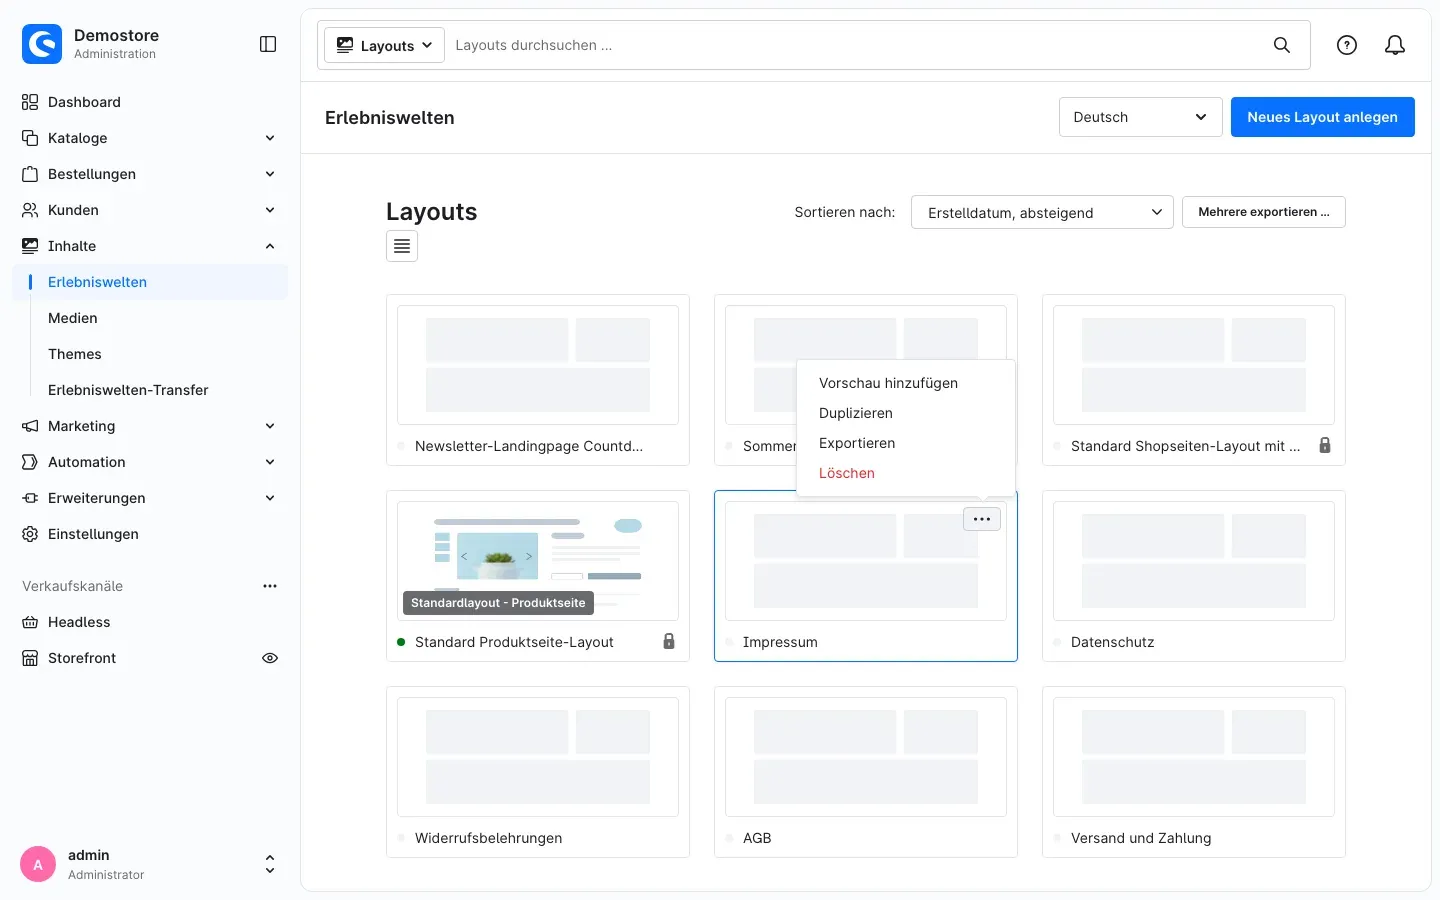
Task: Open Themes in the sidebar
Action: [75, 354]
